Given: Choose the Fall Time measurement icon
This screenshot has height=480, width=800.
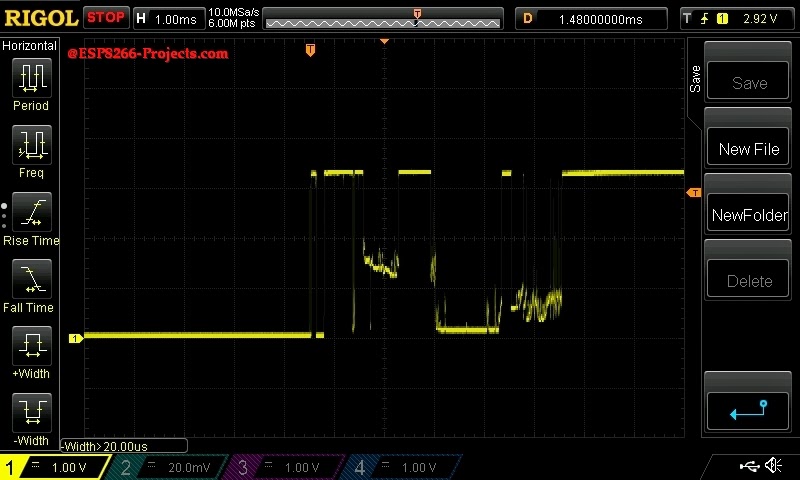Looking at the screenshot, I should coord(32,279).
